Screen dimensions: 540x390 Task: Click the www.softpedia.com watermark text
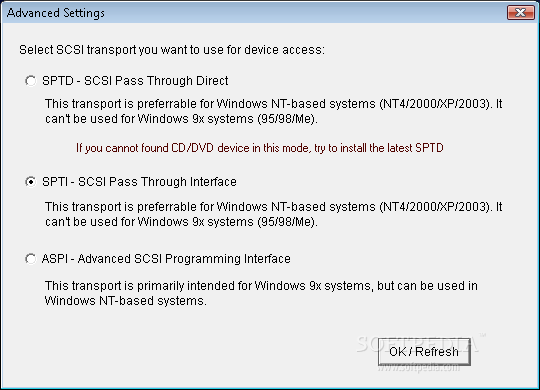[x=418, y=368]
